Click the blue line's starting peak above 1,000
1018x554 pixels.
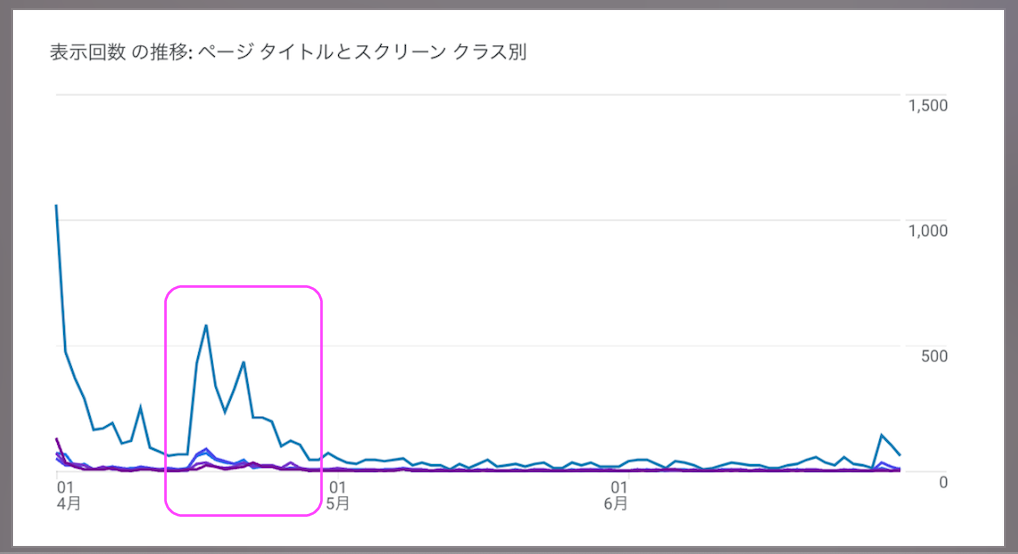(56, 206)
